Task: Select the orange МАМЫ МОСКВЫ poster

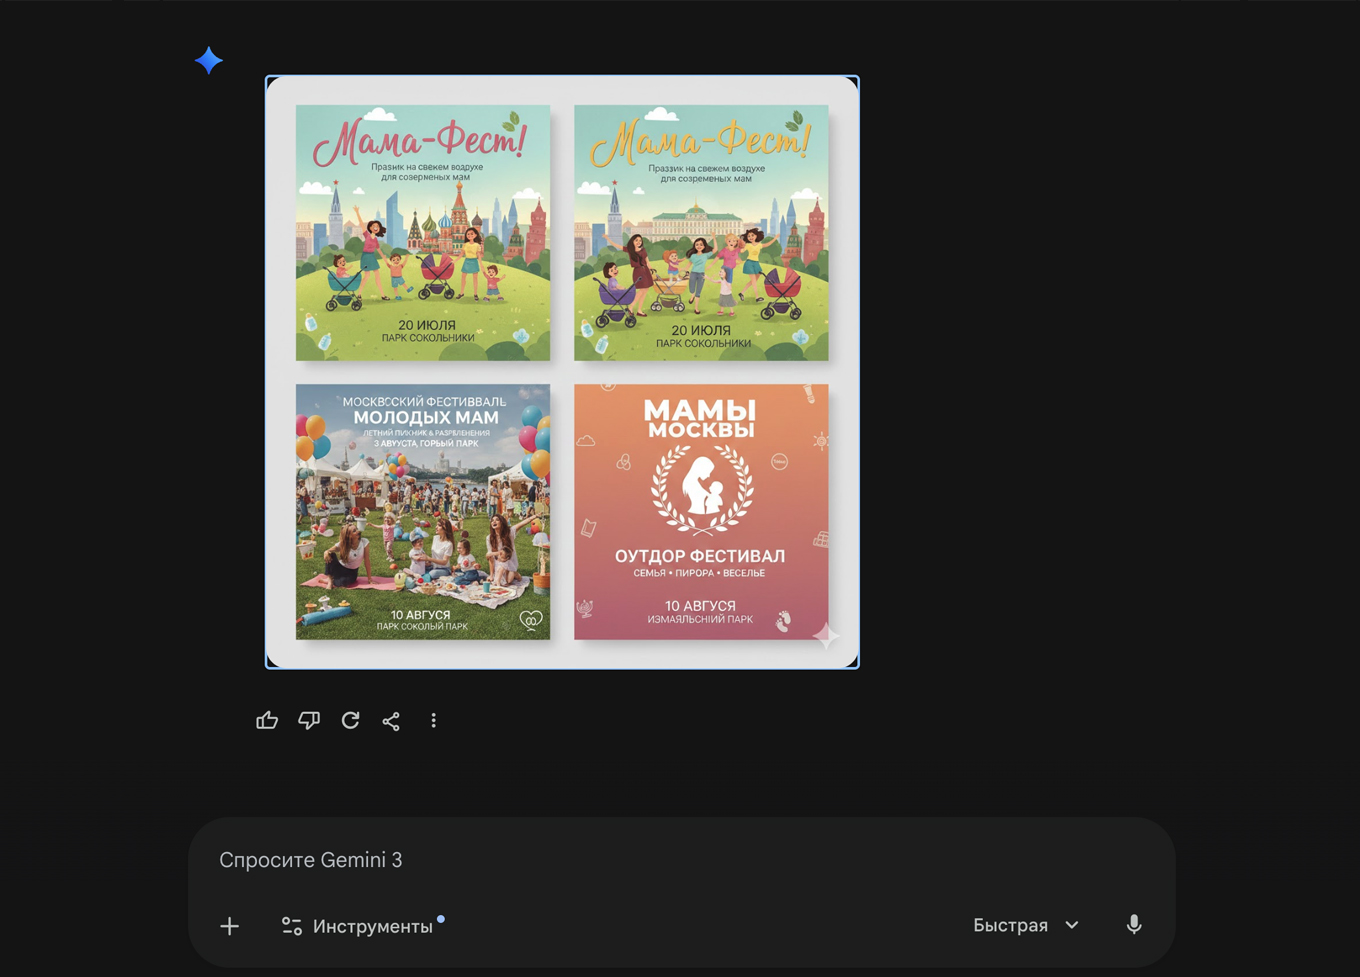Action: [701, 512]
